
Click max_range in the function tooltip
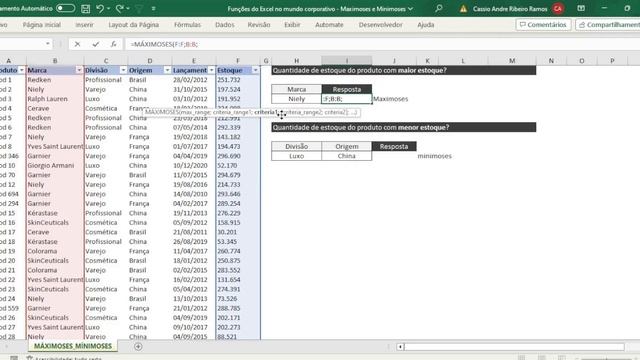(x=196, y=112)
